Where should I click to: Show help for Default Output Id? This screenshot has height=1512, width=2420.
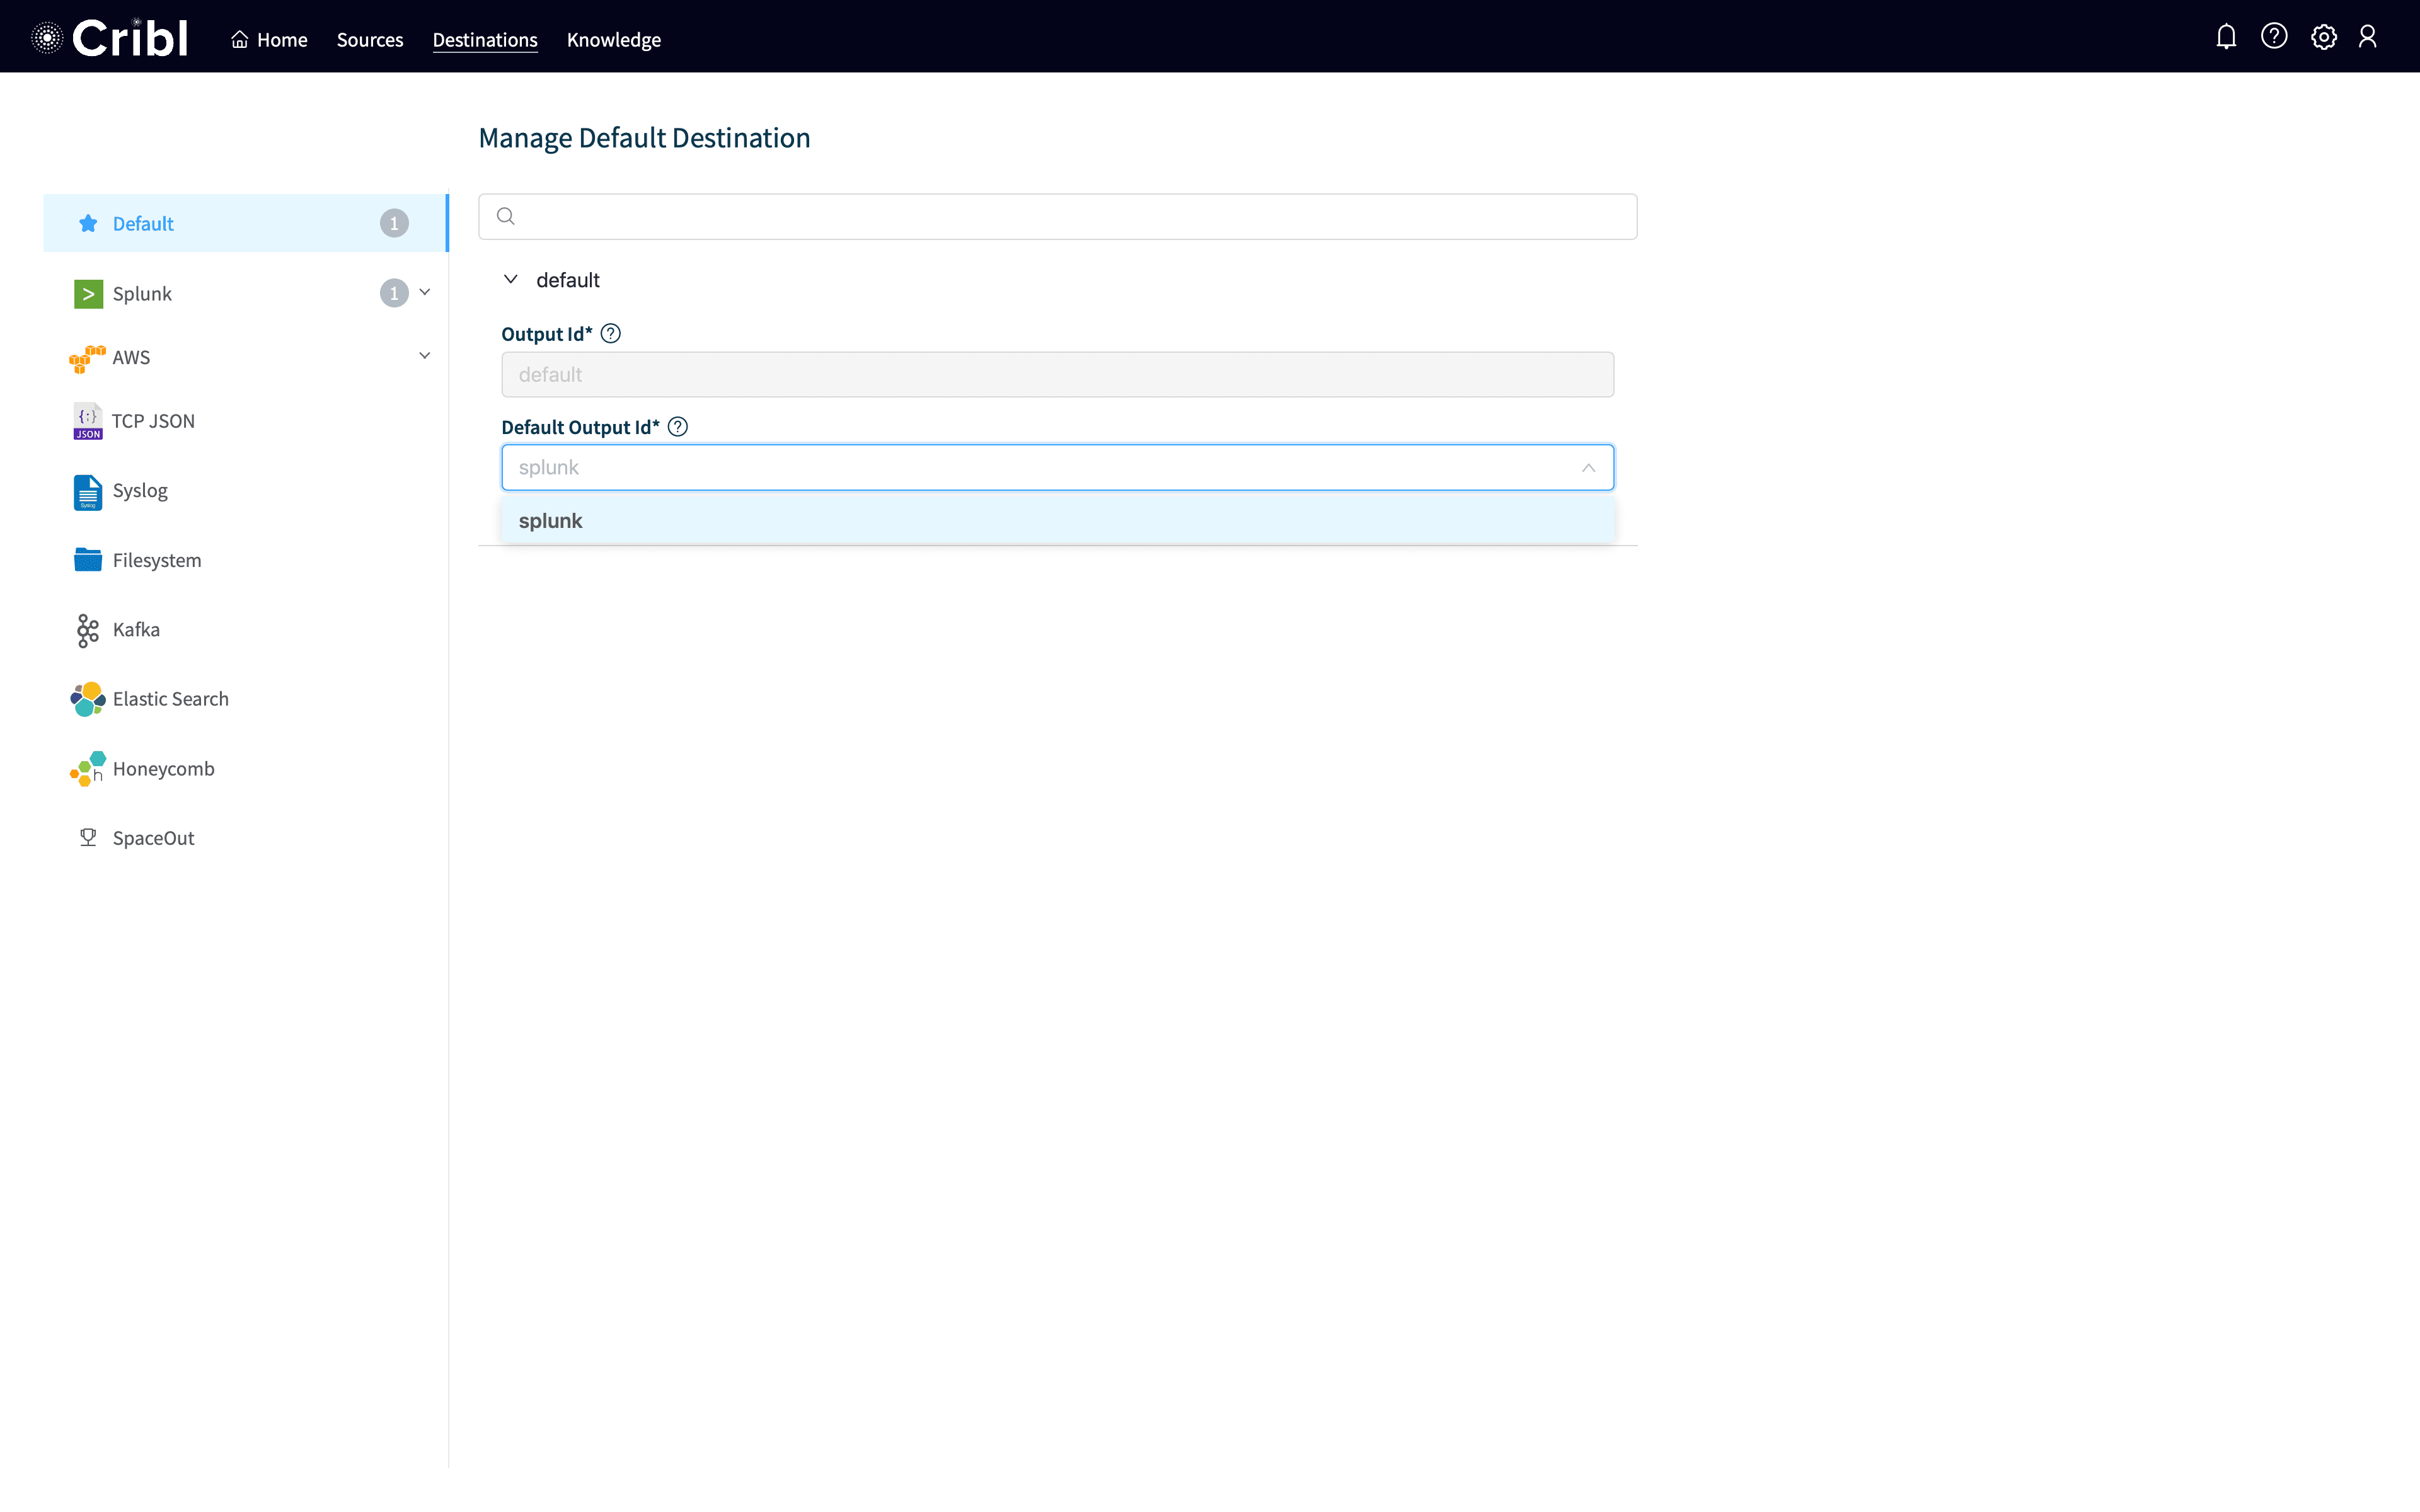pyautogui.click(x=678, y=427)
